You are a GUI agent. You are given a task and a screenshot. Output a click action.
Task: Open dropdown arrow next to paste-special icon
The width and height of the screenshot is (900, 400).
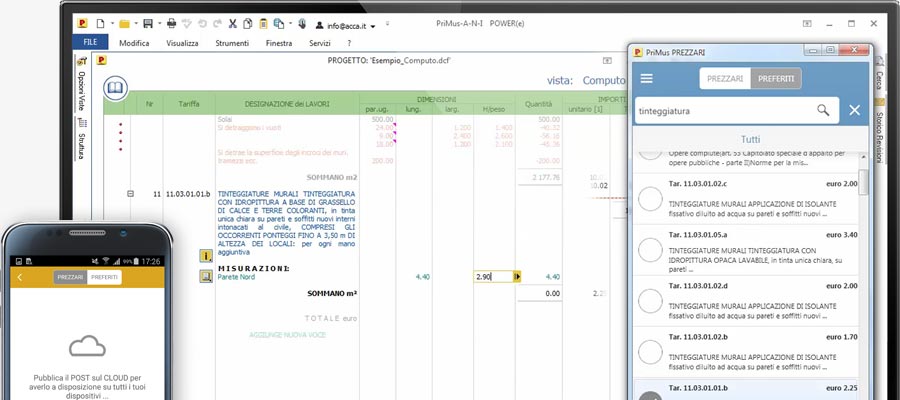click(290, 25)
